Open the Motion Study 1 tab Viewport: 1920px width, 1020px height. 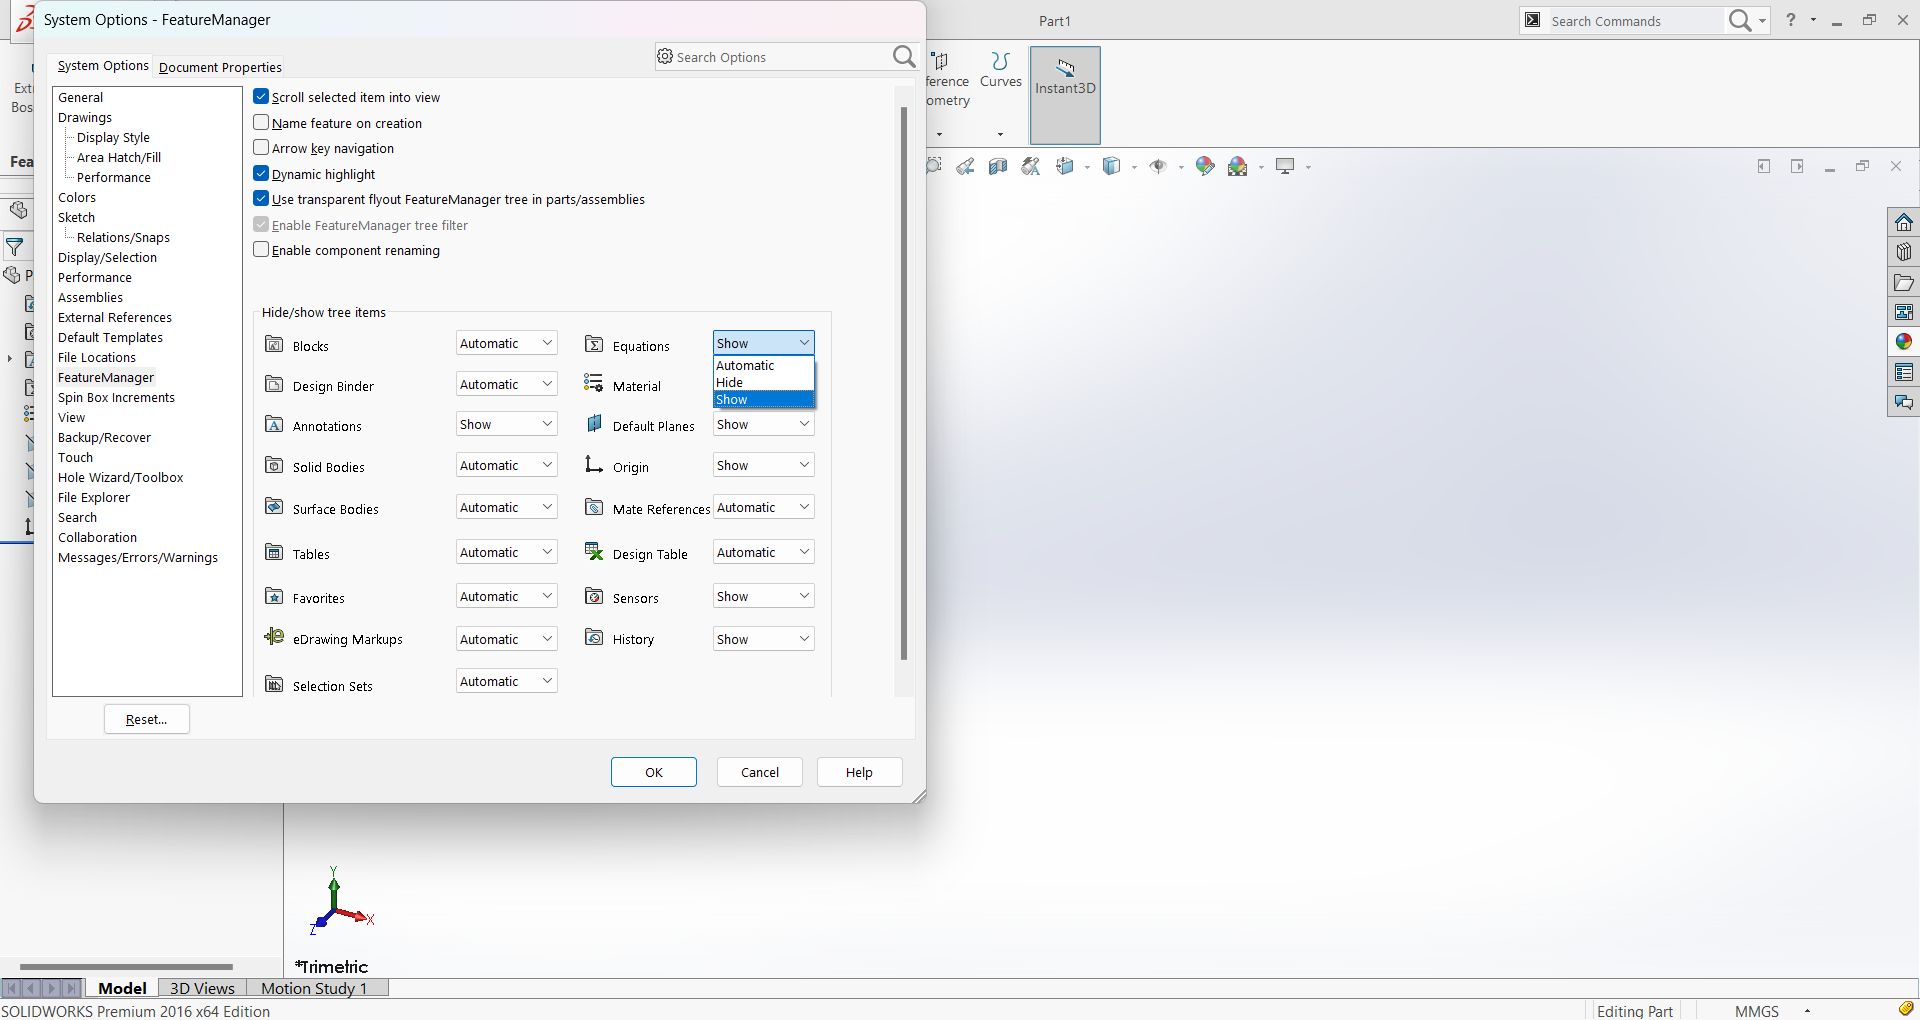[314, 988]
